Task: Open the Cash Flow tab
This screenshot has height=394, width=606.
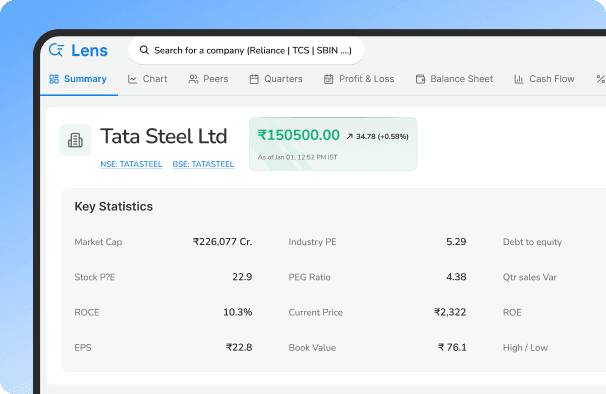Action: (x=544, y=79)
